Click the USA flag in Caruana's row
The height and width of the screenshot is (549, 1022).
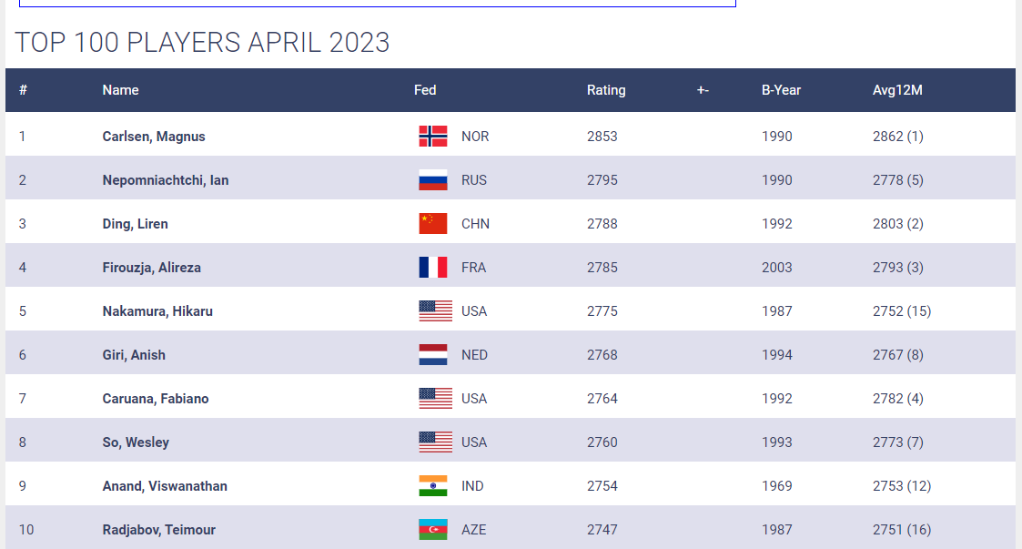click(435, 398)
